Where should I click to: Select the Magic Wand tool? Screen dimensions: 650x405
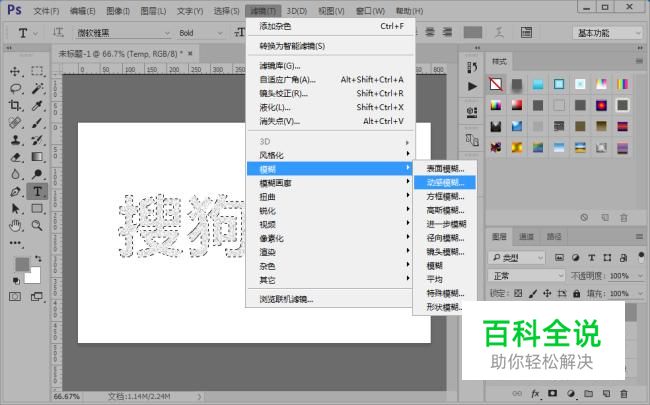pos(37,88)
